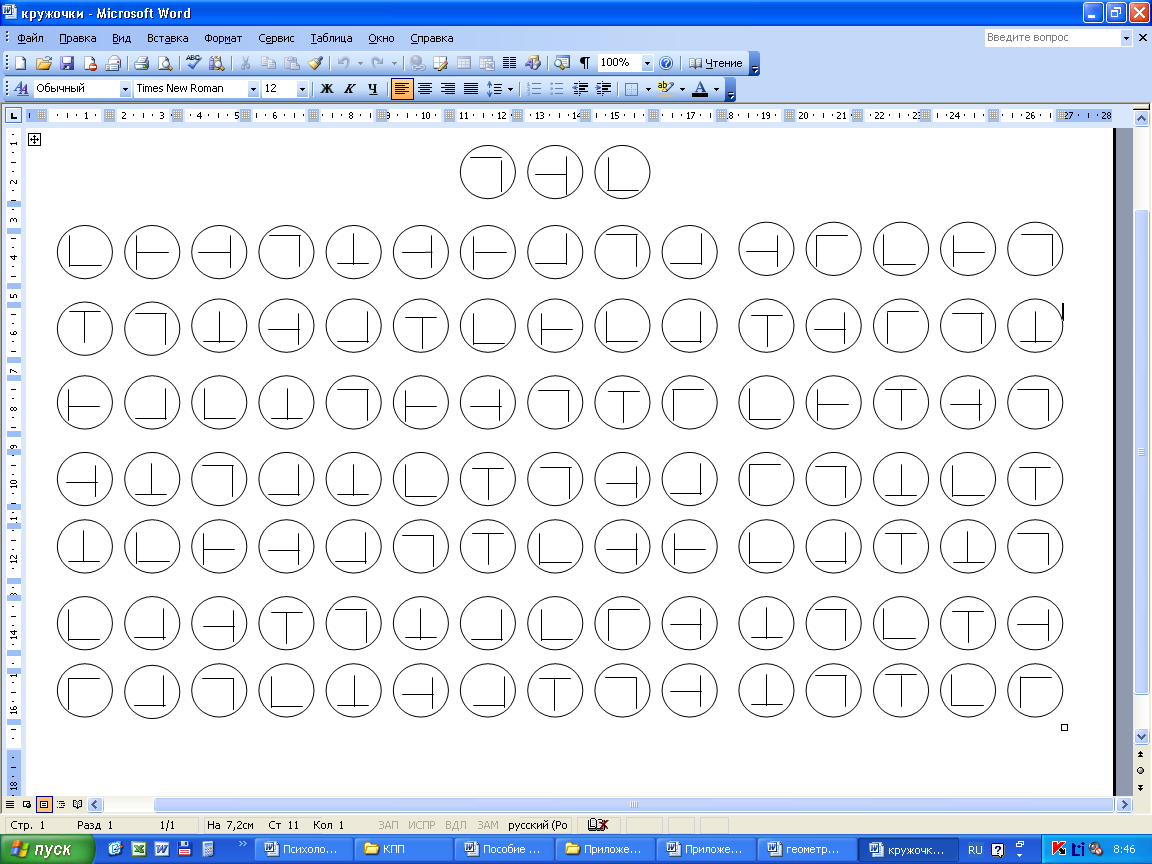Run the spelling and grammar check
Viewport: 1152px width, 864px height.
(193, 63)
